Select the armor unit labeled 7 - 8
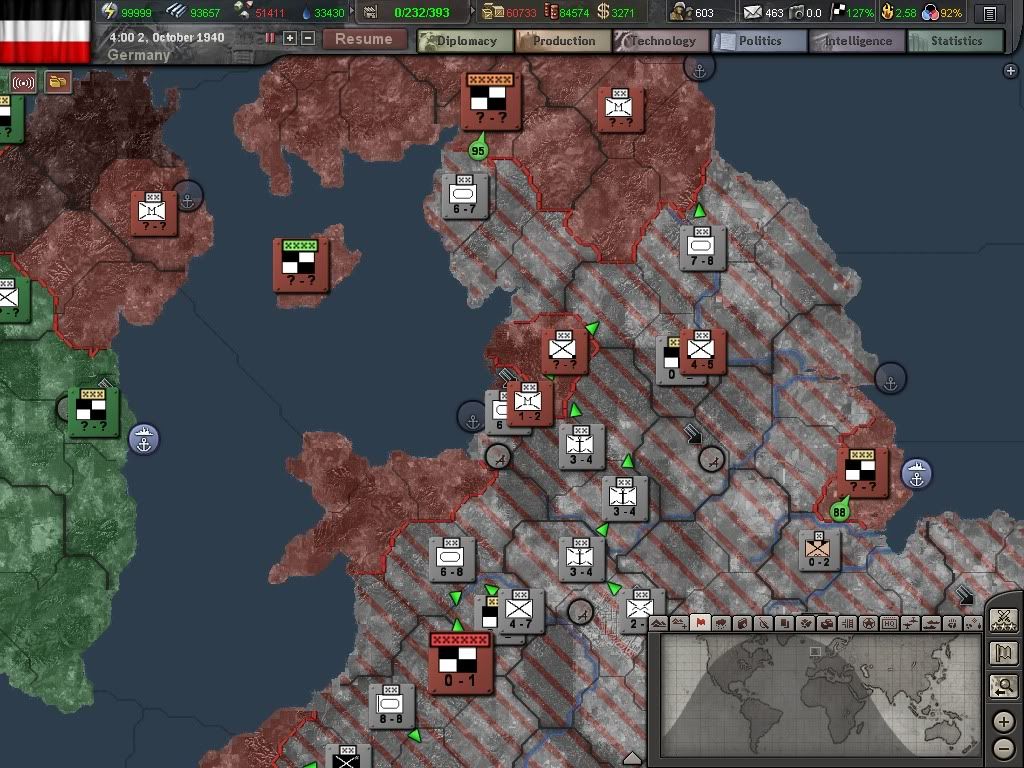This screenshot has width=1024, height=768. 702,248
